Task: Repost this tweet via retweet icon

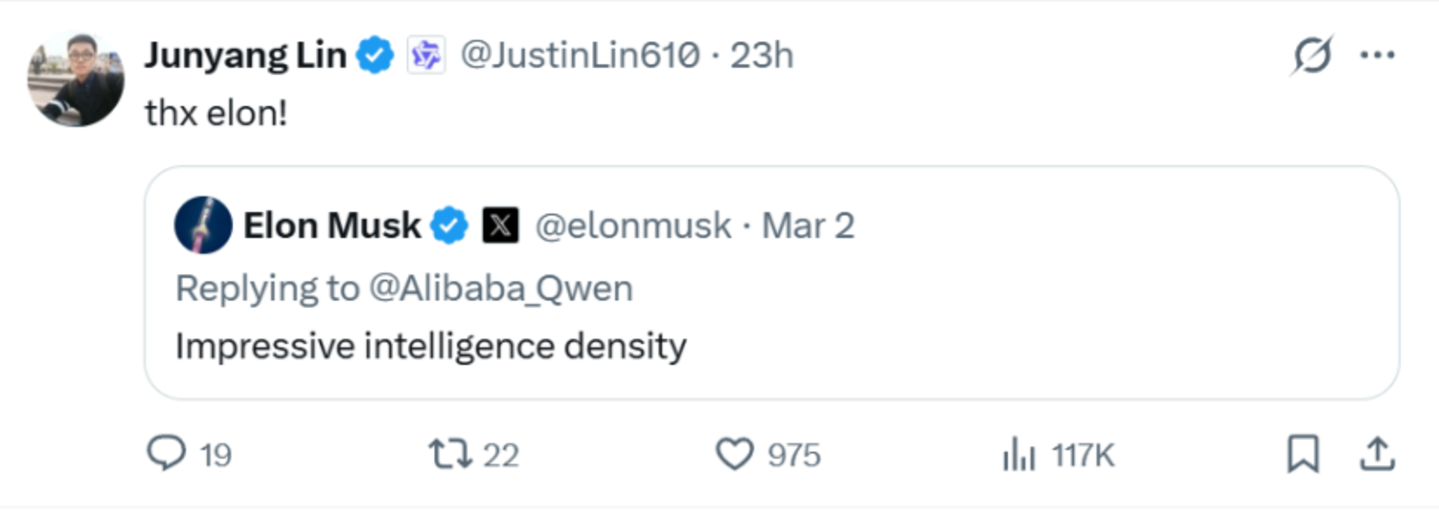Action: click(x=453, y=455)
